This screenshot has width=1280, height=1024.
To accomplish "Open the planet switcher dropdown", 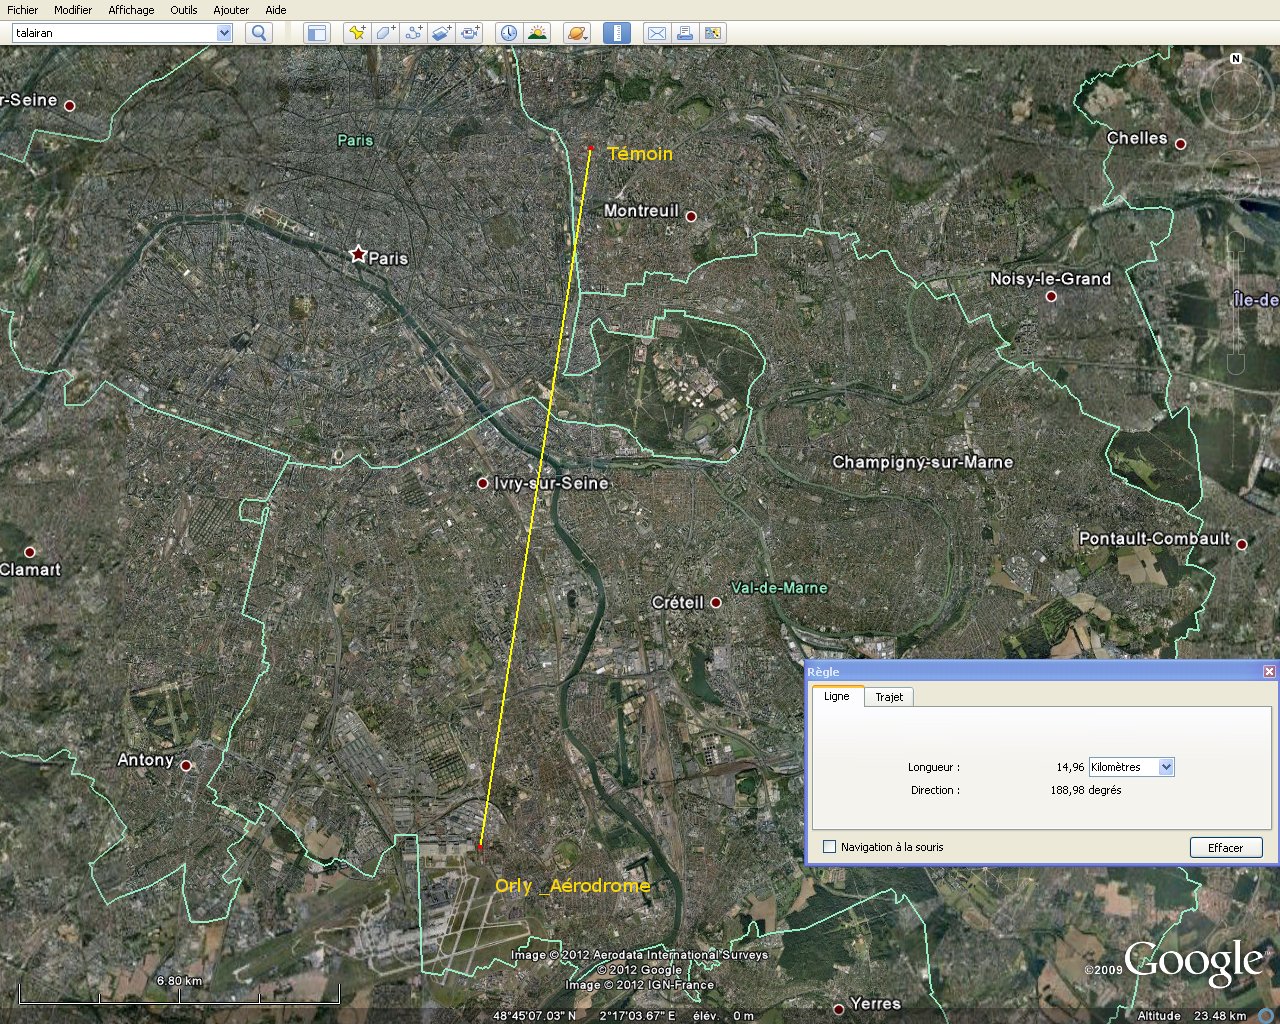I will [576, 33].
